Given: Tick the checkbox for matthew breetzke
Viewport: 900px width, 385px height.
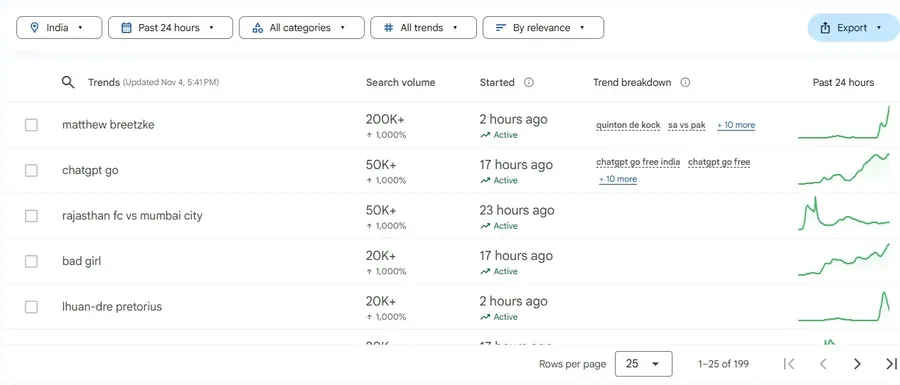Looking at the screenshot, I should (x=31, y=125).
